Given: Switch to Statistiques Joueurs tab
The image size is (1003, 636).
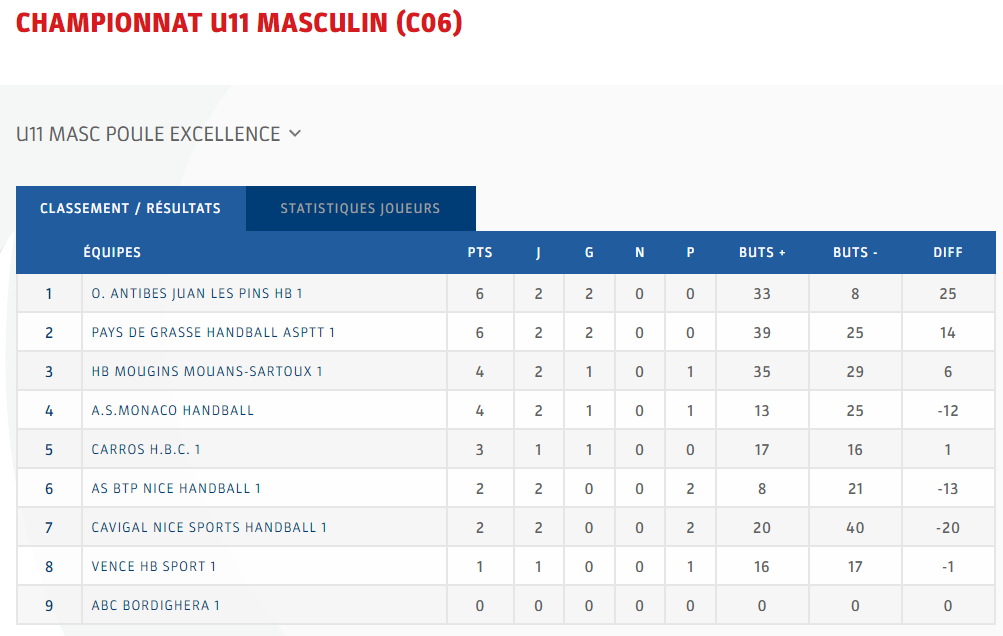Looking at the screenshot, I should tap(361, 209).
